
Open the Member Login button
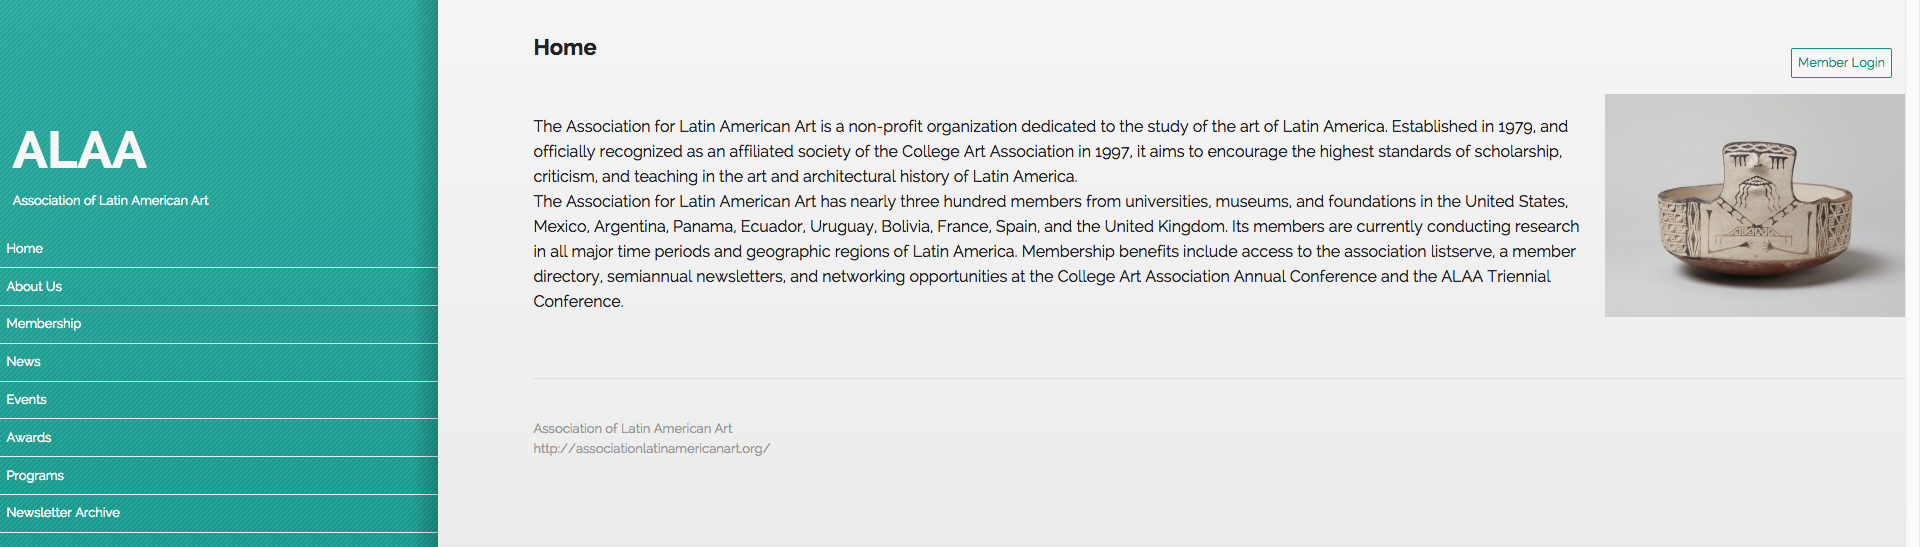click(1841, 62)
